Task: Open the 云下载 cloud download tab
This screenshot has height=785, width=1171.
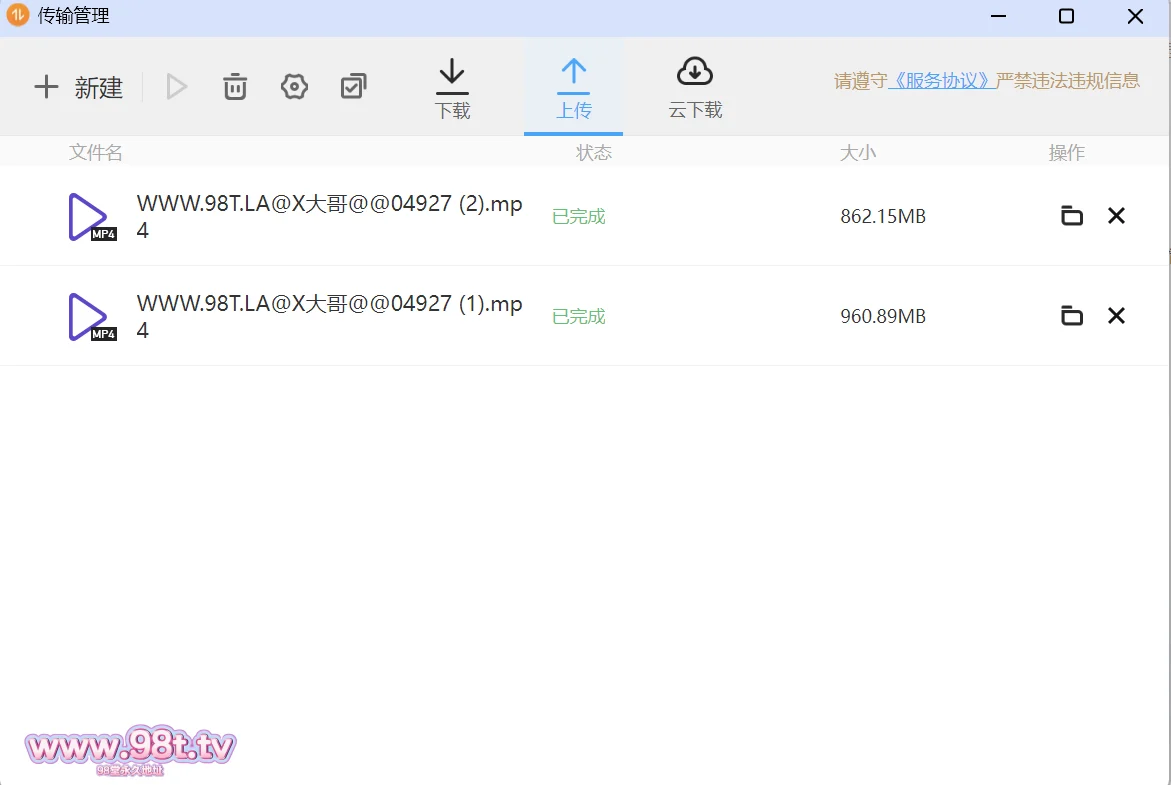Action: 695,89
